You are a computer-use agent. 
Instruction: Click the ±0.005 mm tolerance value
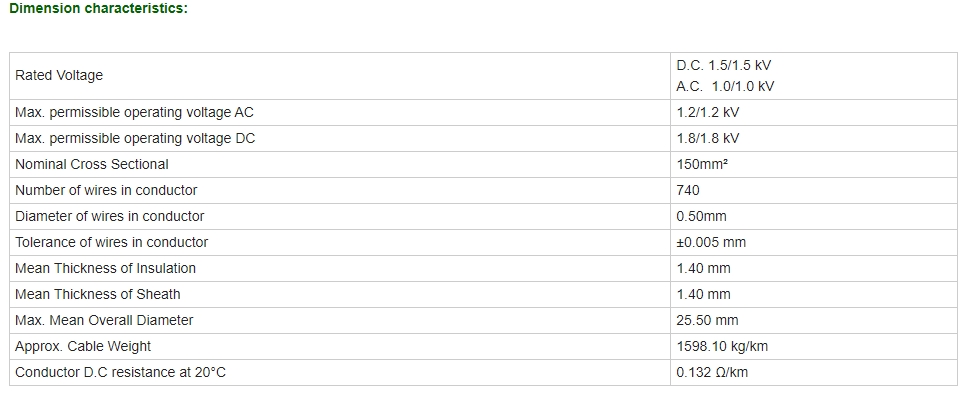pyautogui.click(x=711, y=243)
